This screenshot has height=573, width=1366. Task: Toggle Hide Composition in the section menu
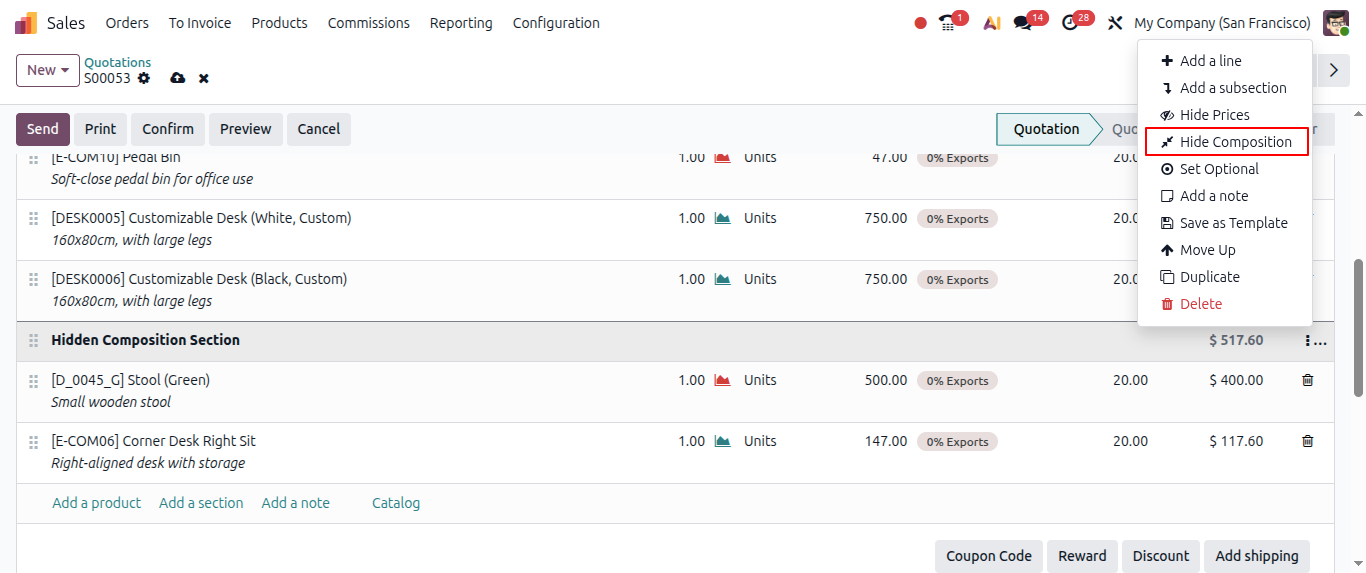coord(1226,142)
